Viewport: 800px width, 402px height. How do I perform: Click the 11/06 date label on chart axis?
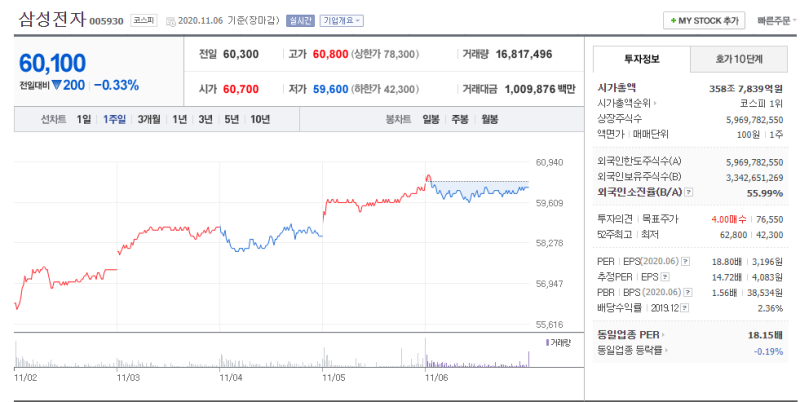437,378
